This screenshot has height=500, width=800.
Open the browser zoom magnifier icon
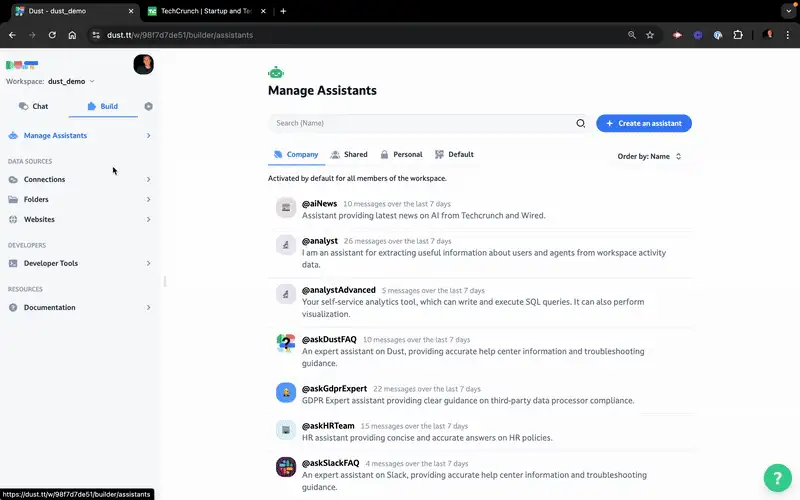pos(632,35)
